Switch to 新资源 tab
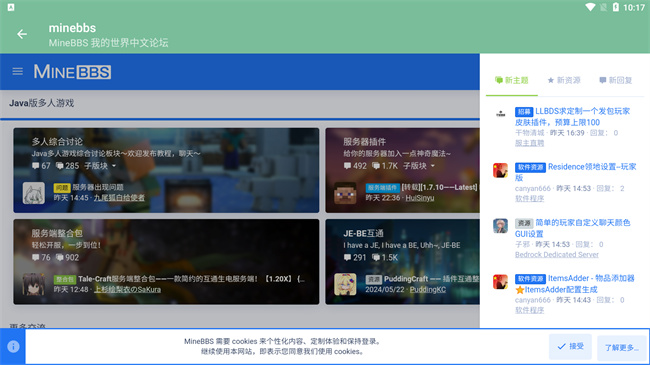This screenshot has height=365, width=650. [x=564, y=80]
